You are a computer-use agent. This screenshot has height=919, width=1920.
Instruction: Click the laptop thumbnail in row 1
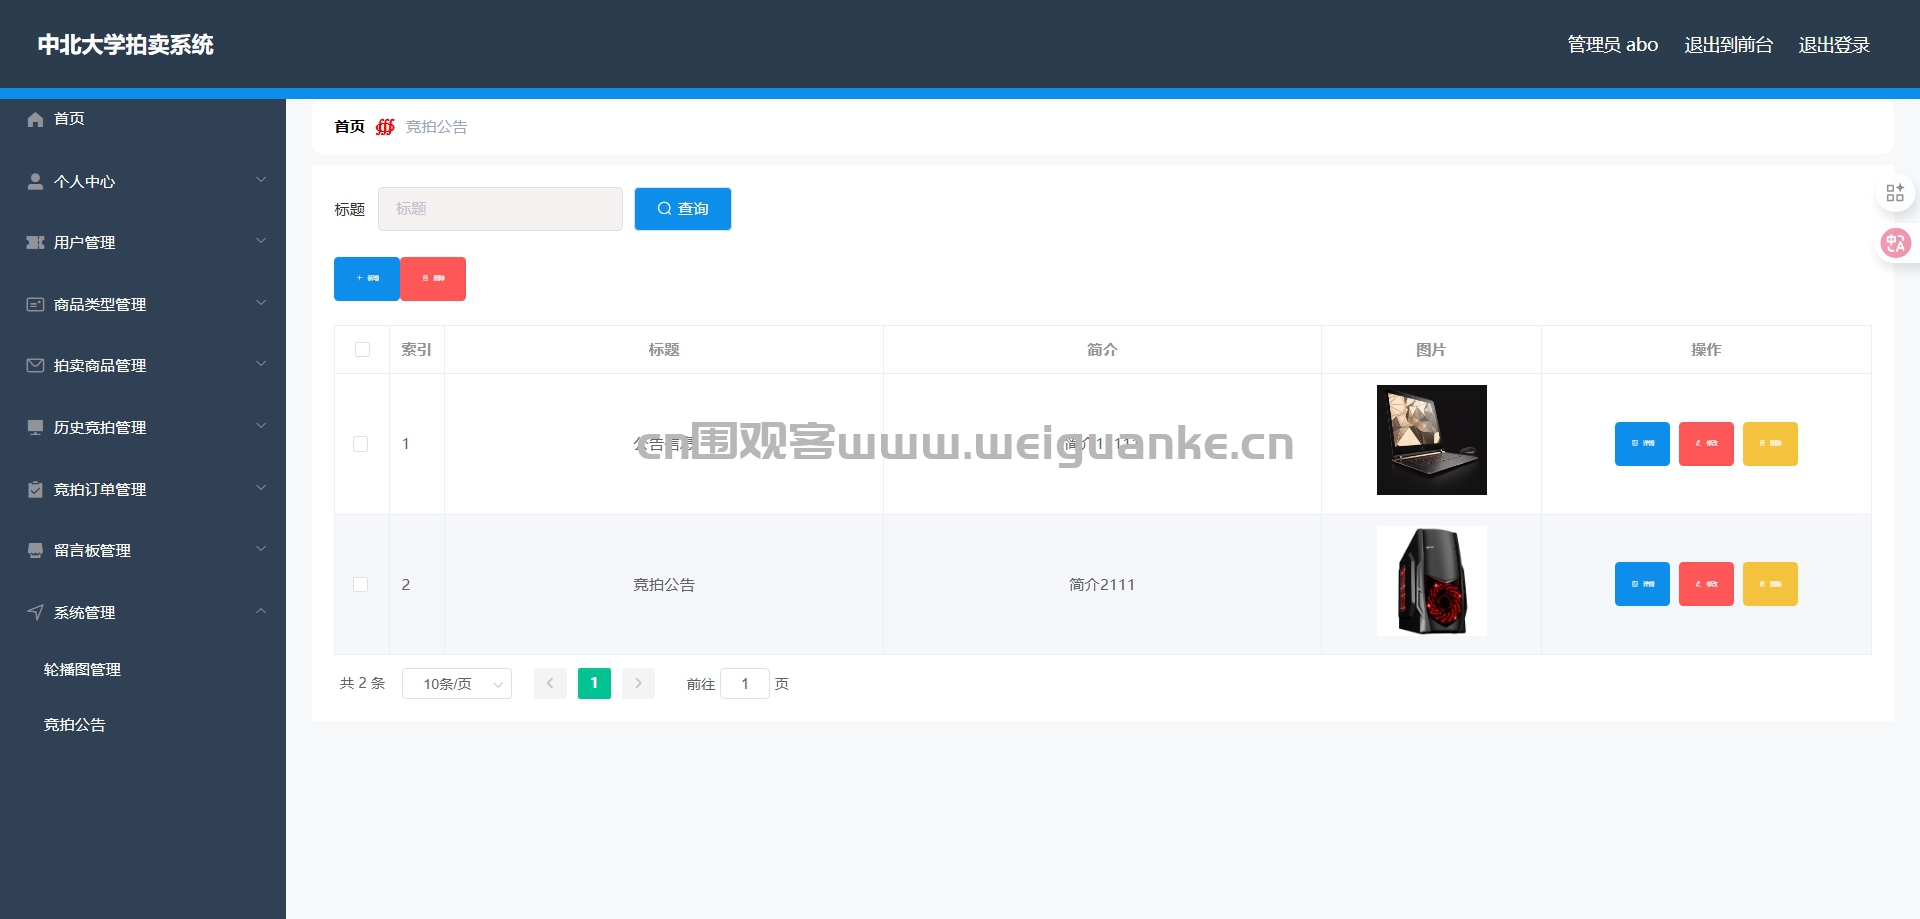click(1431, 440)
